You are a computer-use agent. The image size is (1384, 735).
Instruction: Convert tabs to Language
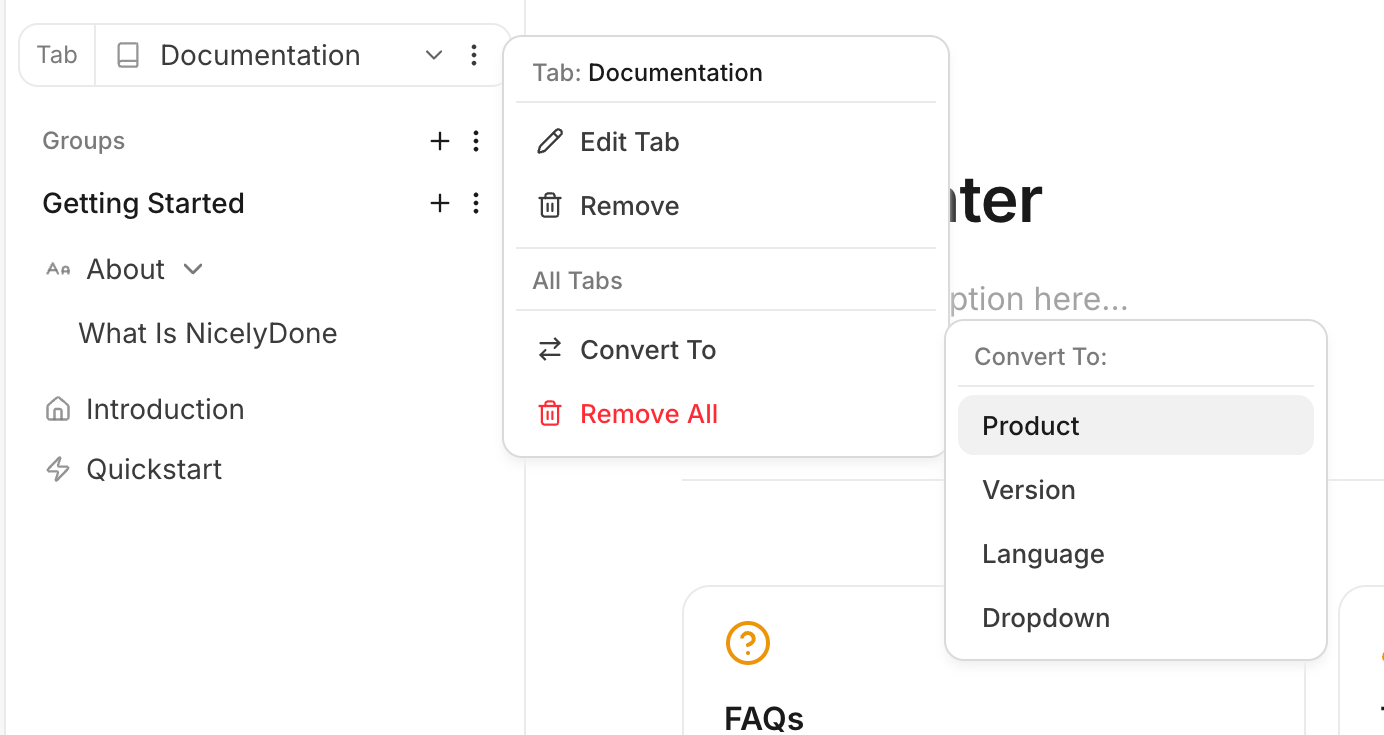click(x=1136, y=554)
